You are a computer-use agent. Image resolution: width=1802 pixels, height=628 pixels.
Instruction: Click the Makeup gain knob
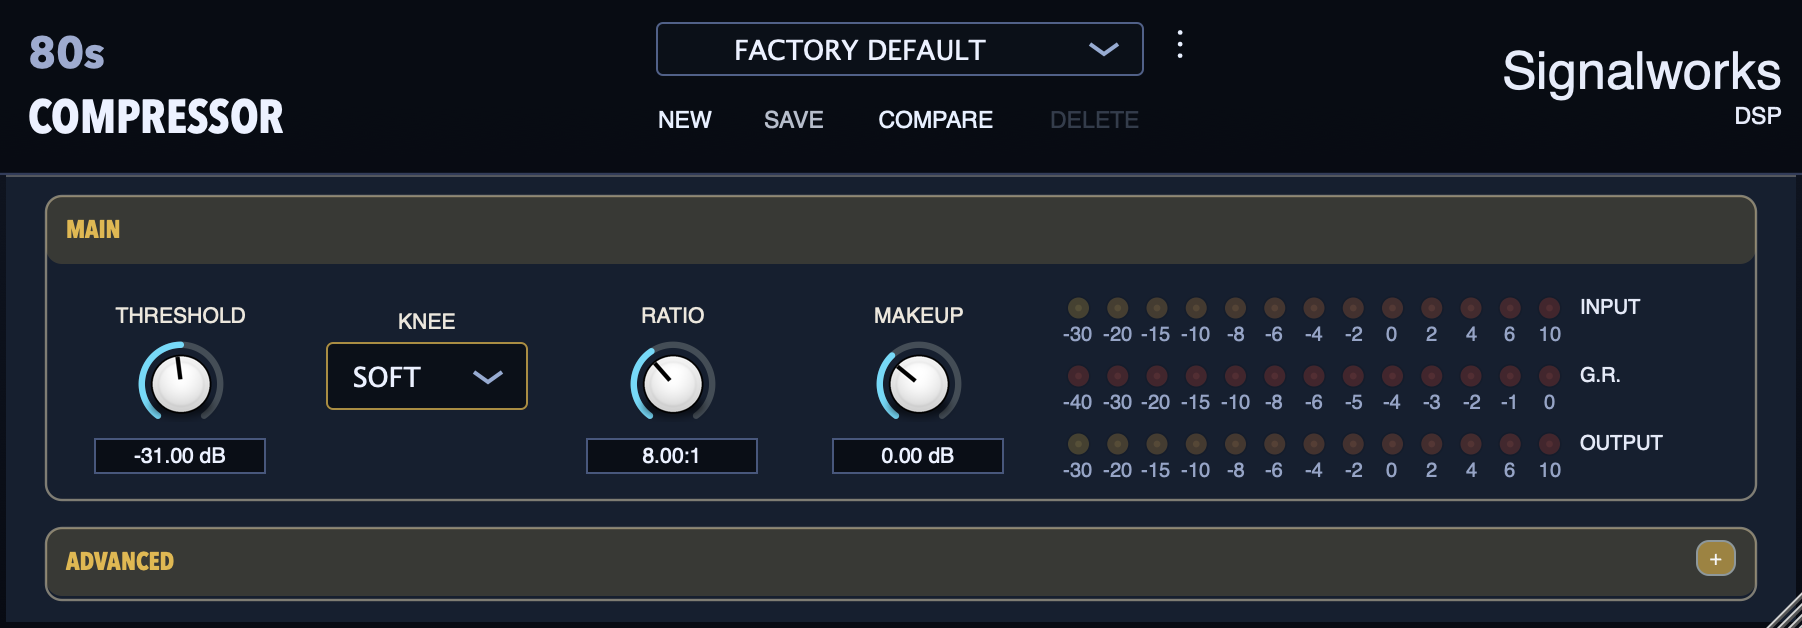point(919,383)
